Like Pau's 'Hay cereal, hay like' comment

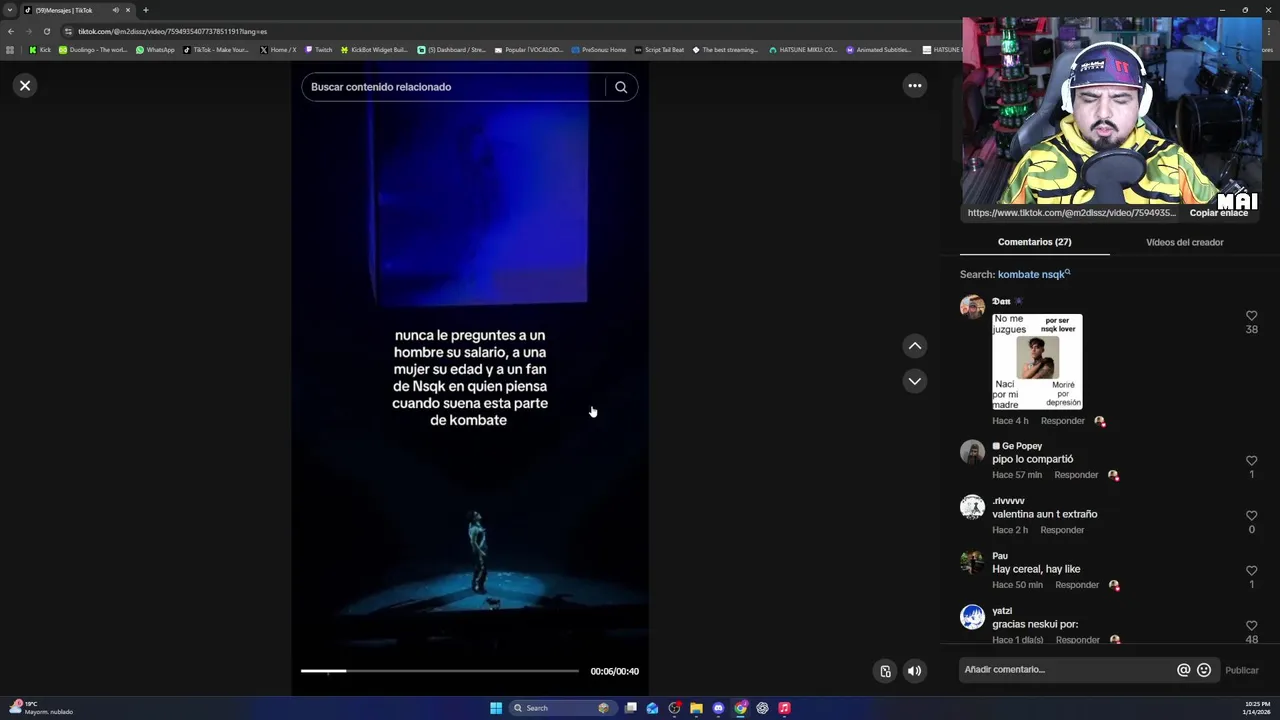1251,571
